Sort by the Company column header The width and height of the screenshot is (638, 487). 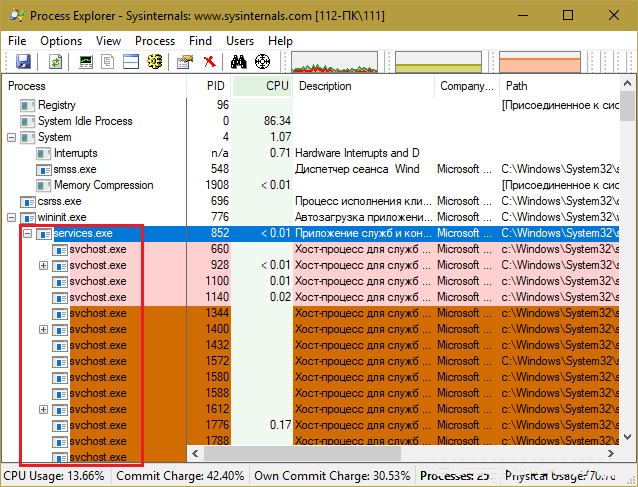click(x=467, y=86)
